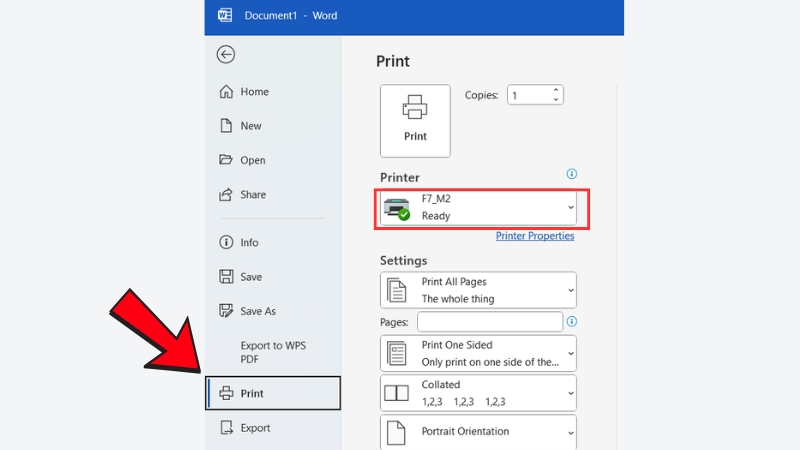Image resolution: width=800 pixels, height=450 pixels.
Task: Click the one-sided page icon
Action: tap(396, 354)
